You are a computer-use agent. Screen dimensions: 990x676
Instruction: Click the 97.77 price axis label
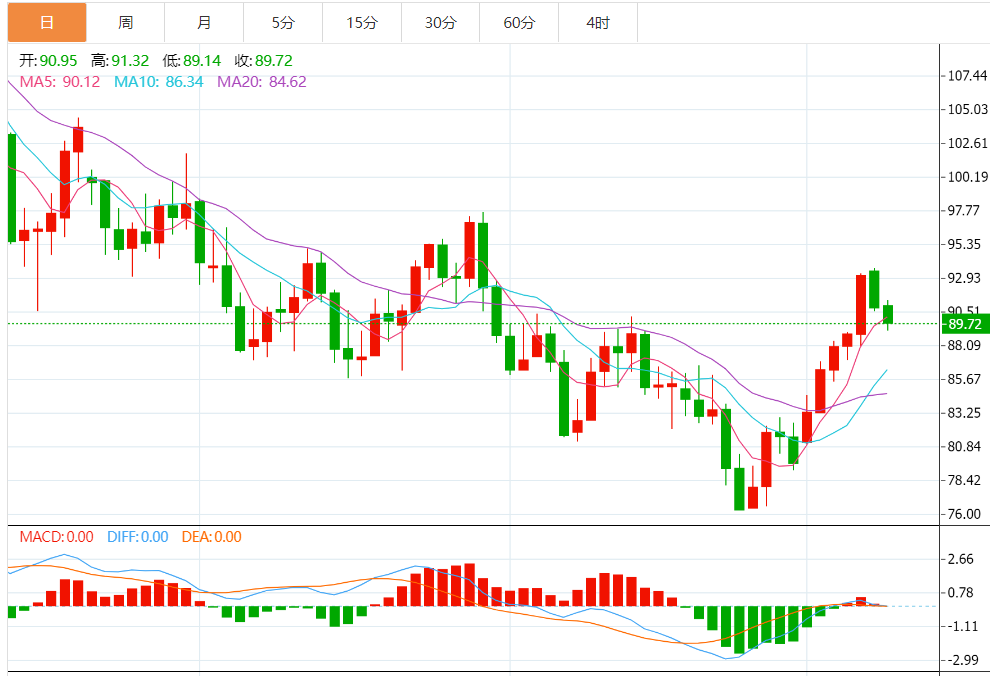click(x=963, y=210)
